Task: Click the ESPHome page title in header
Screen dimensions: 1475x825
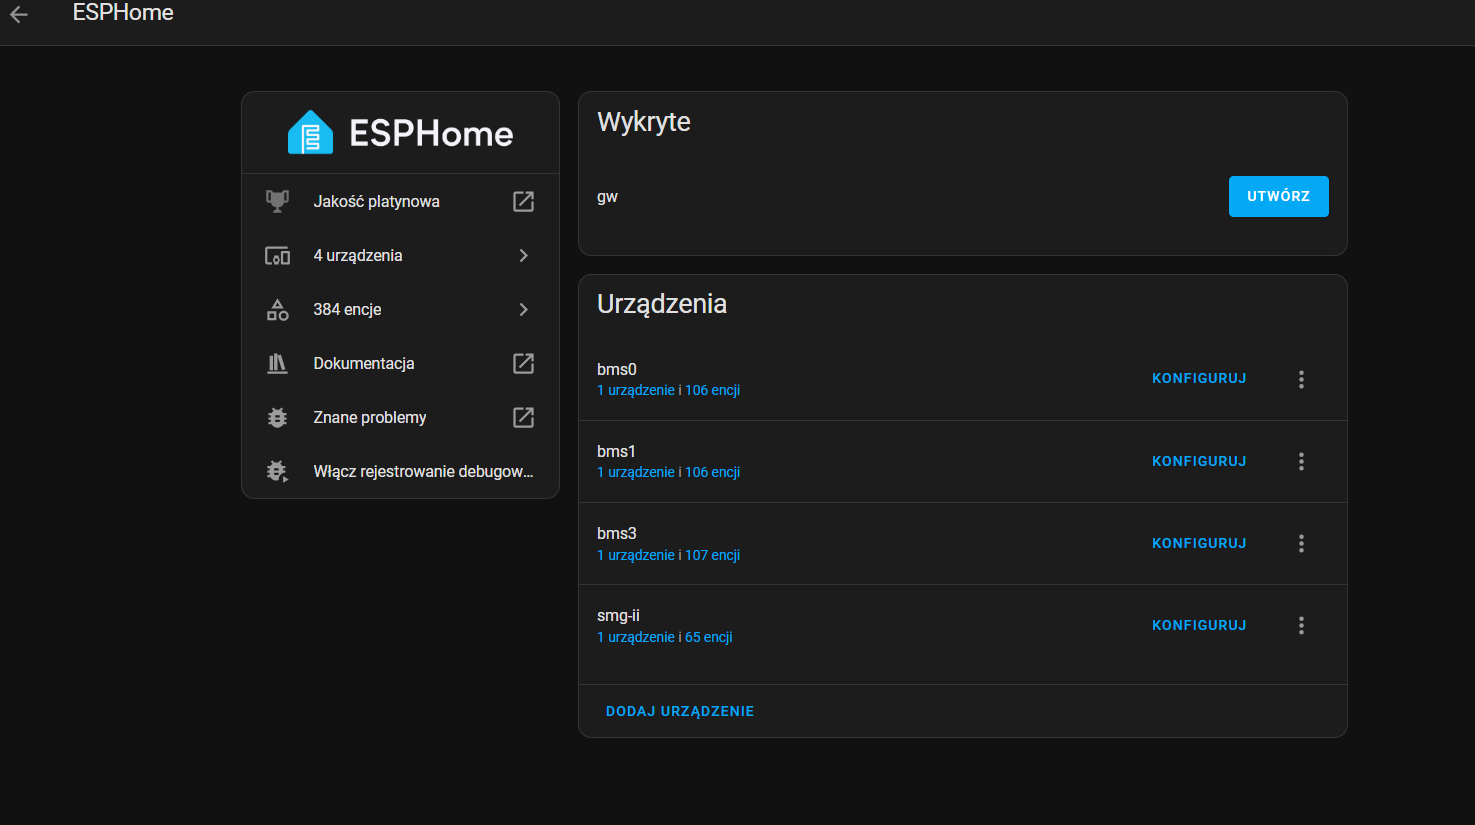Action: [x=123, y=13]
